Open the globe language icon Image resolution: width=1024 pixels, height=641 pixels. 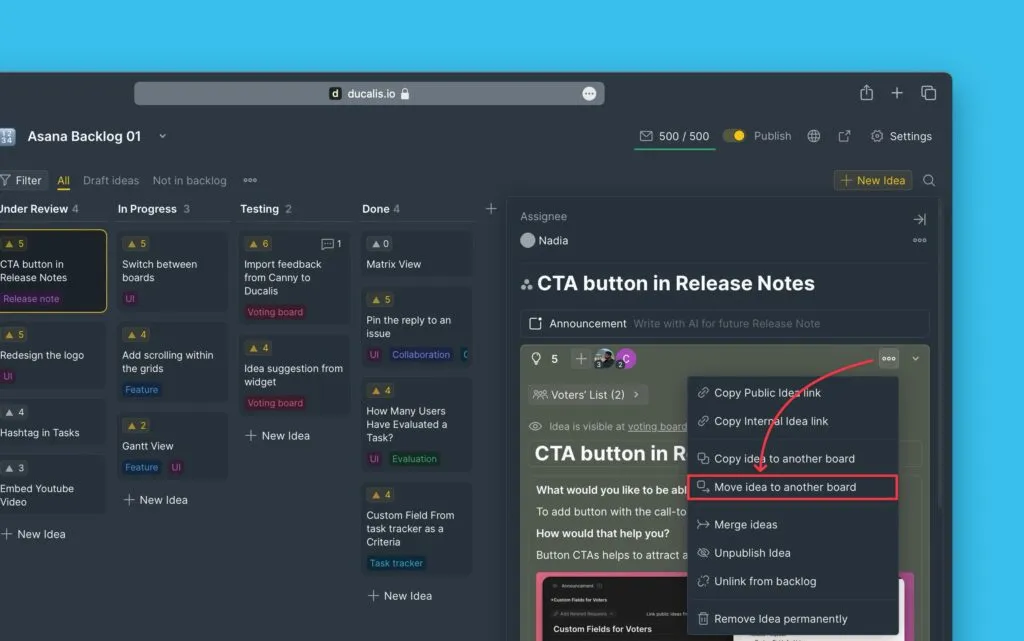coord(814,136)
